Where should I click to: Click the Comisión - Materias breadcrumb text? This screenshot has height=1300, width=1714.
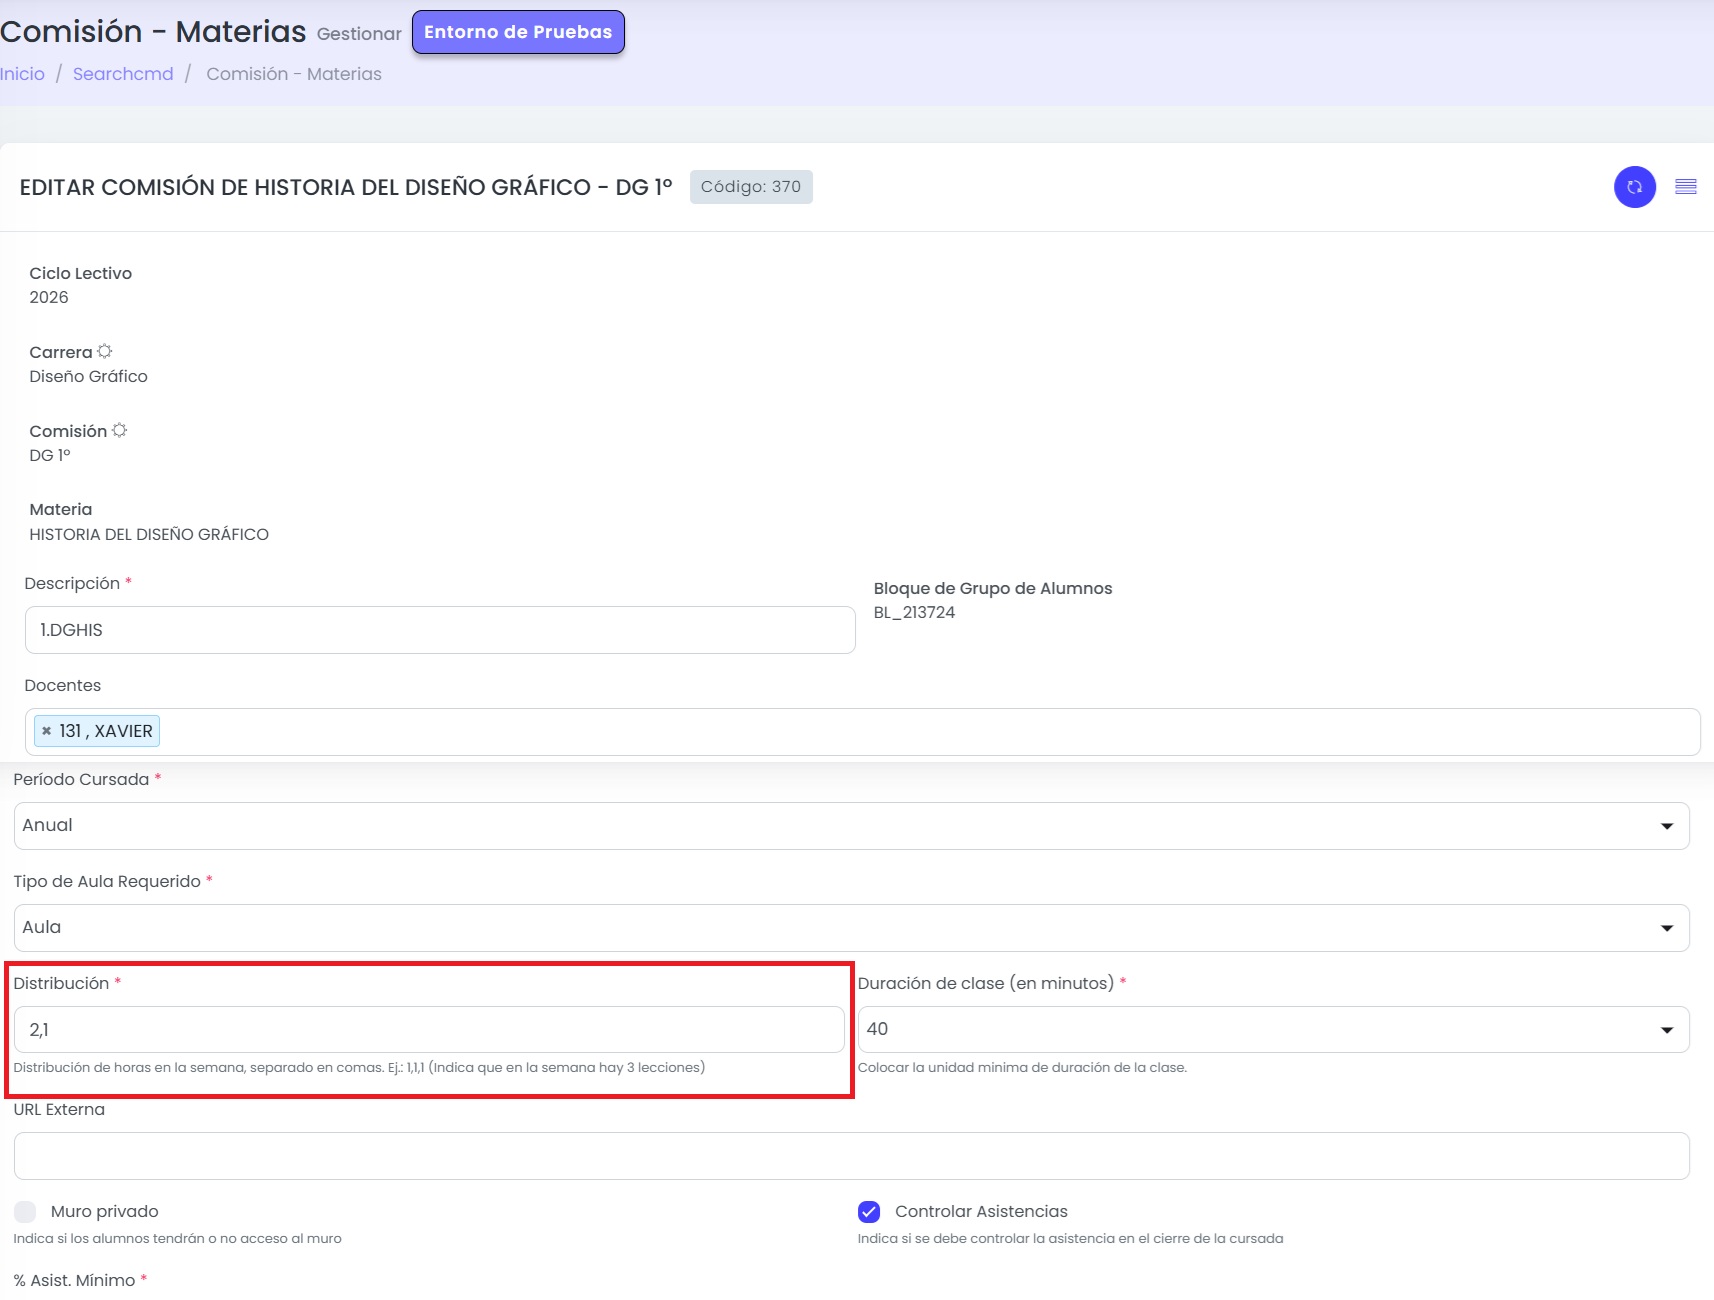[x=294, y=74]
